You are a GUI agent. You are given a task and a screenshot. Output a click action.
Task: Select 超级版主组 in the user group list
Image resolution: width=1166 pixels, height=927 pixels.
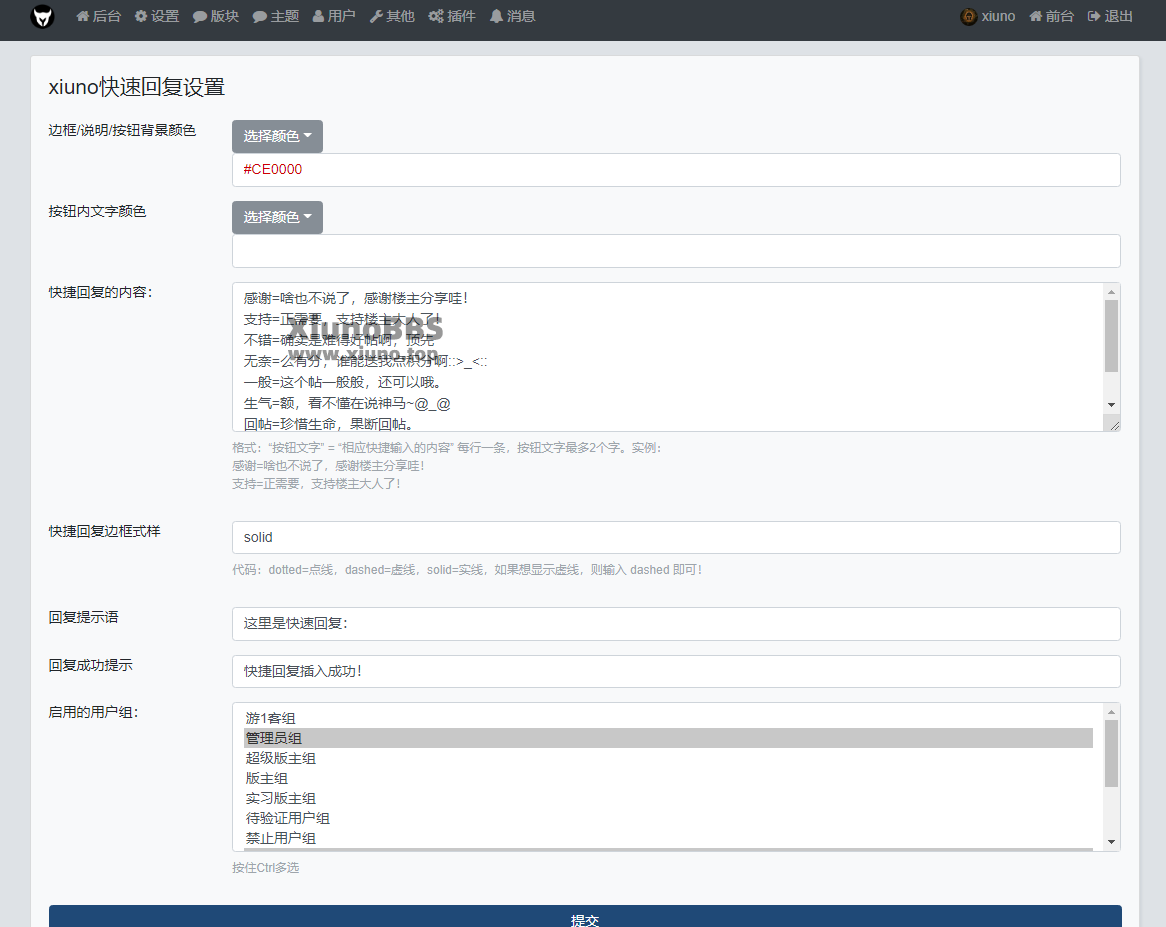tap(669, 758)
